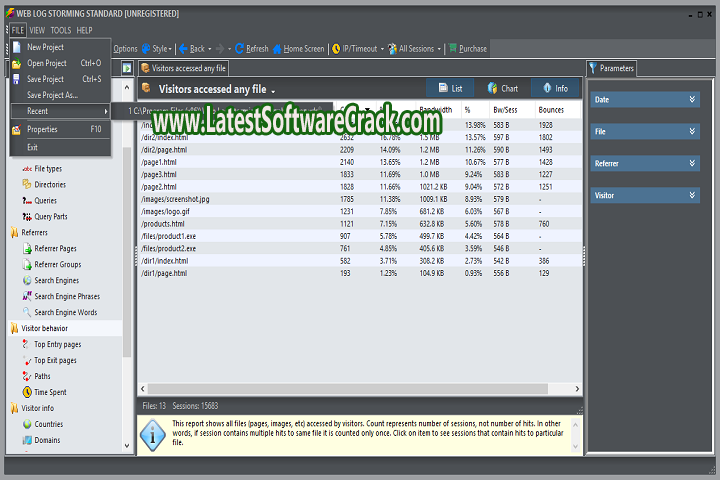This screenshot has height=480, width=720.
Task: Select the Visitor behavior tree folder
Action: [45, 328]
